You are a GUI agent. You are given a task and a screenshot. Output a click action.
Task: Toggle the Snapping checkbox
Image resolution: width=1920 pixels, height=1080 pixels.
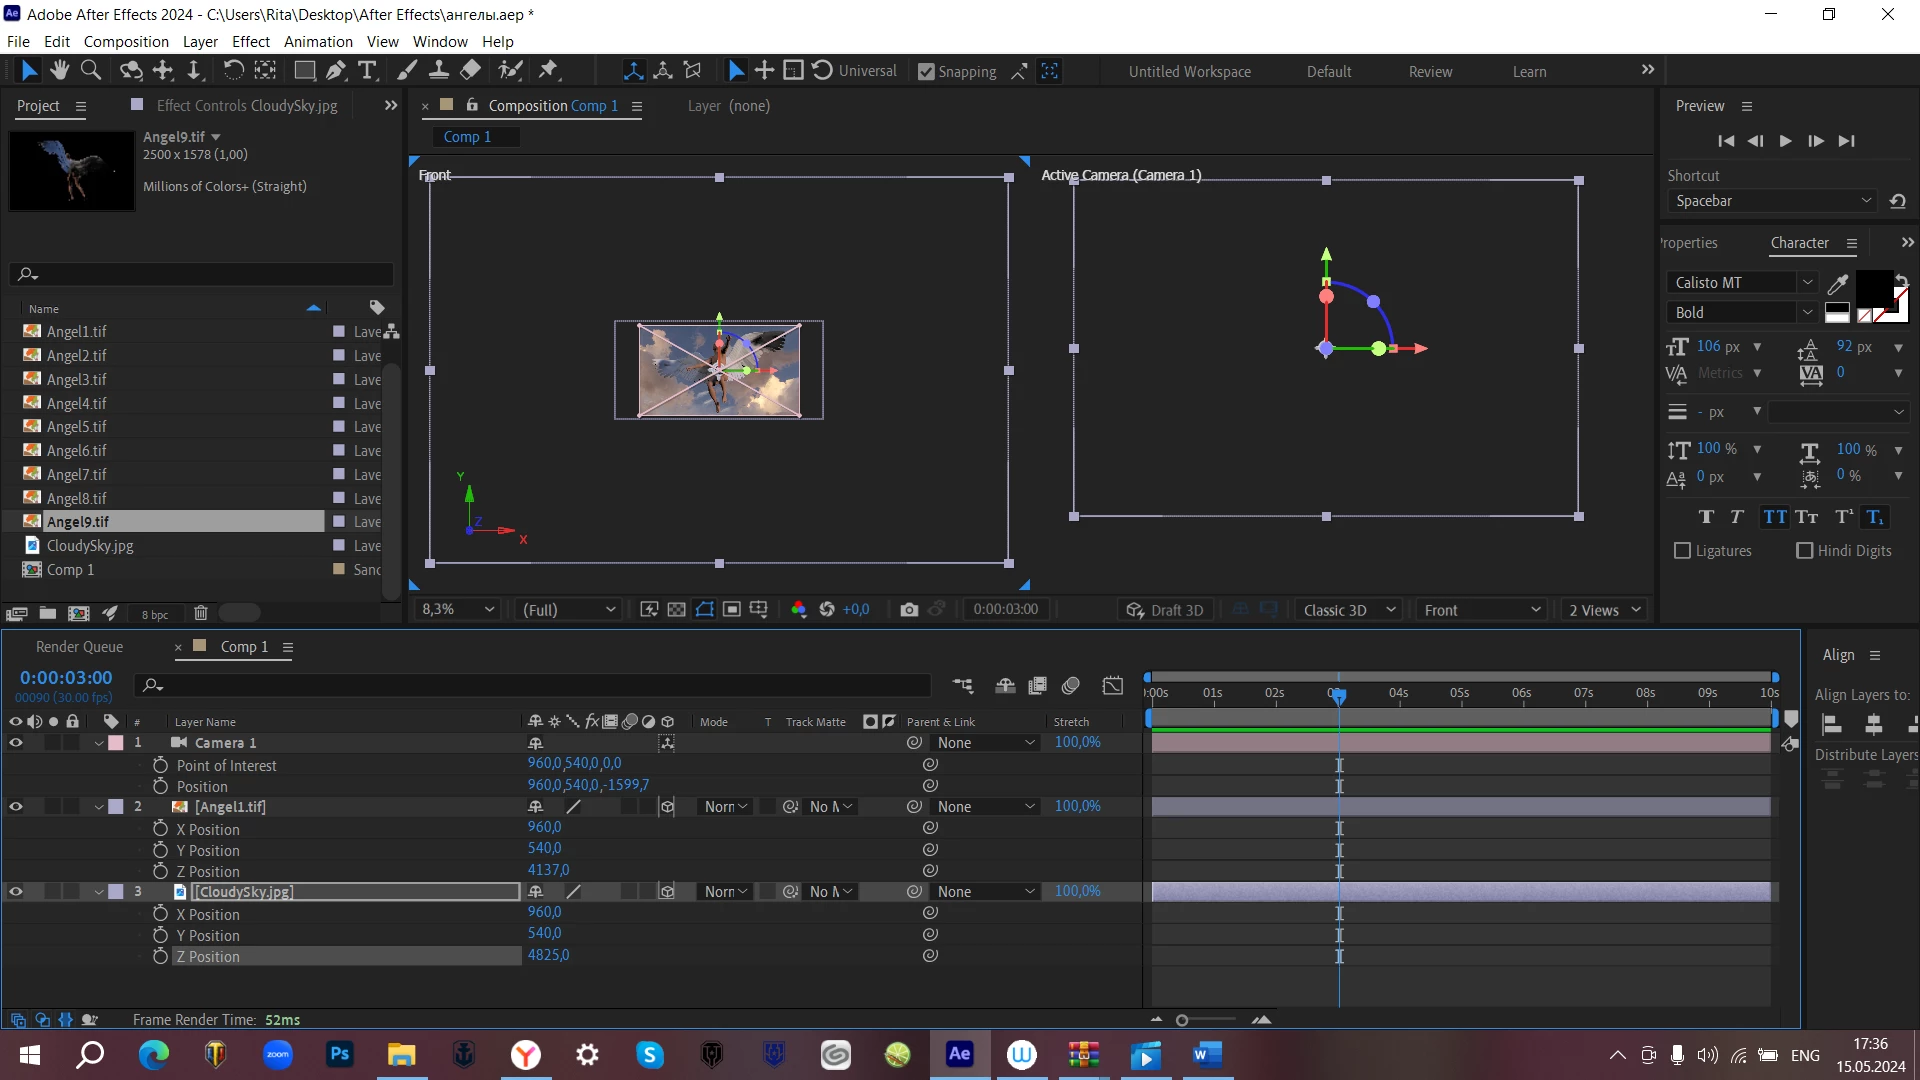pyautogui.click(x=926, y=72)
